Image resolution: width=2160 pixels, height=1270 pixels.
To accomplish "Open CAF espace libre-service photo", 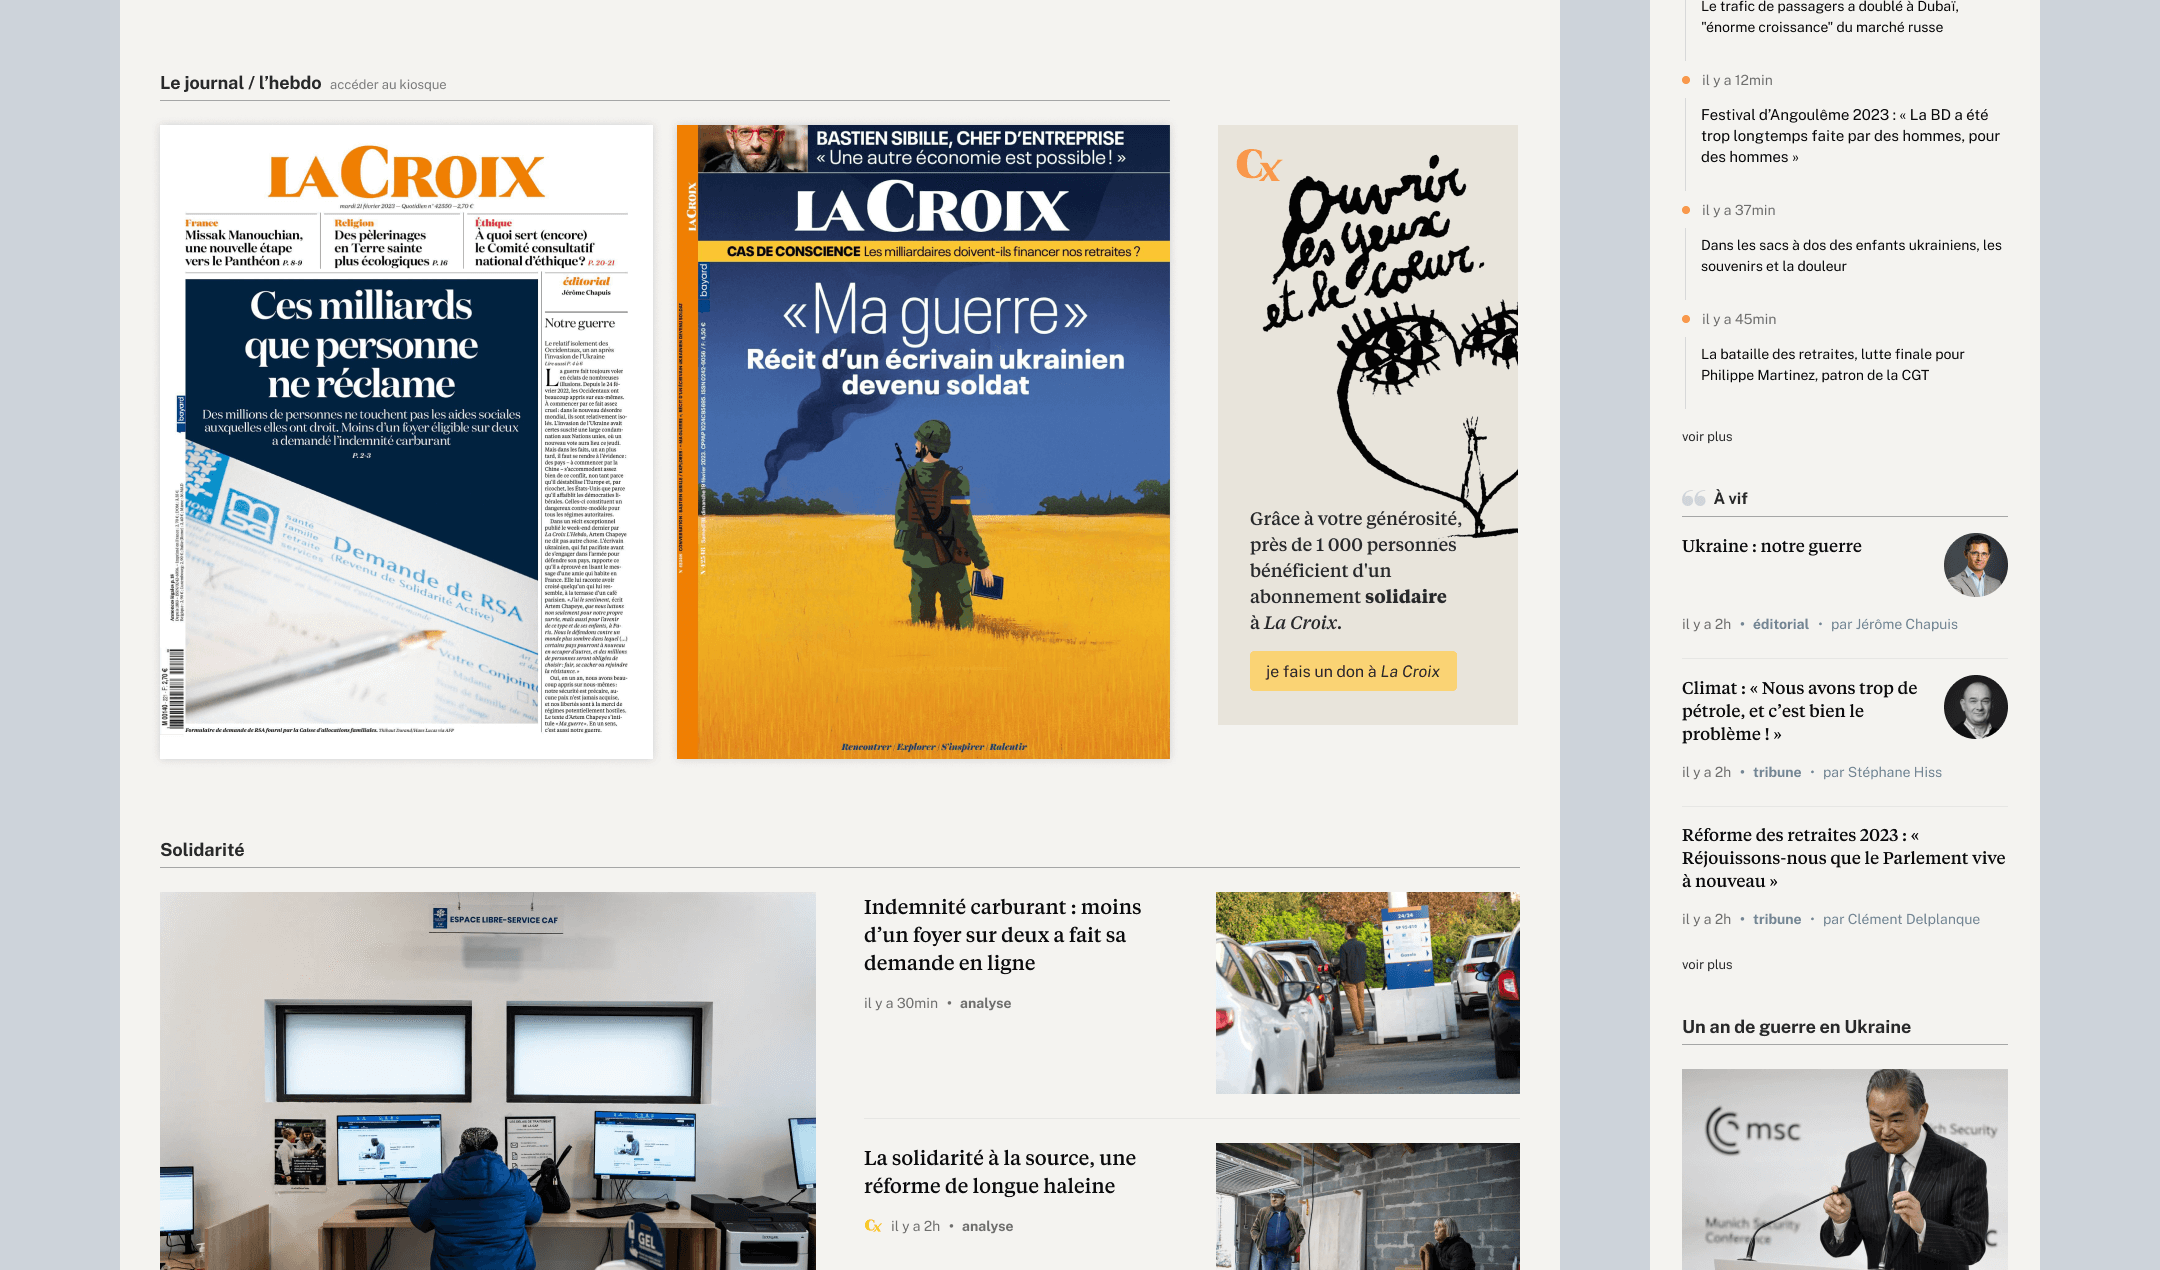I will coord(488,1081).
